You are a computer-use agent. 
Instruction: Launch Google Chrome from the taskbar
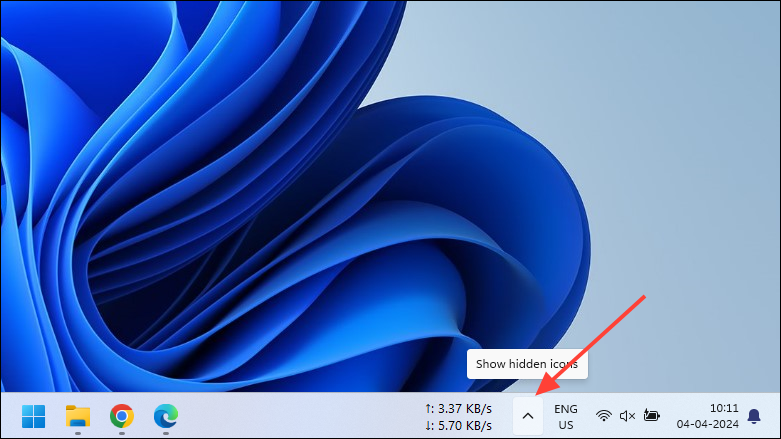pyautogui.click(x=122, y=416)
